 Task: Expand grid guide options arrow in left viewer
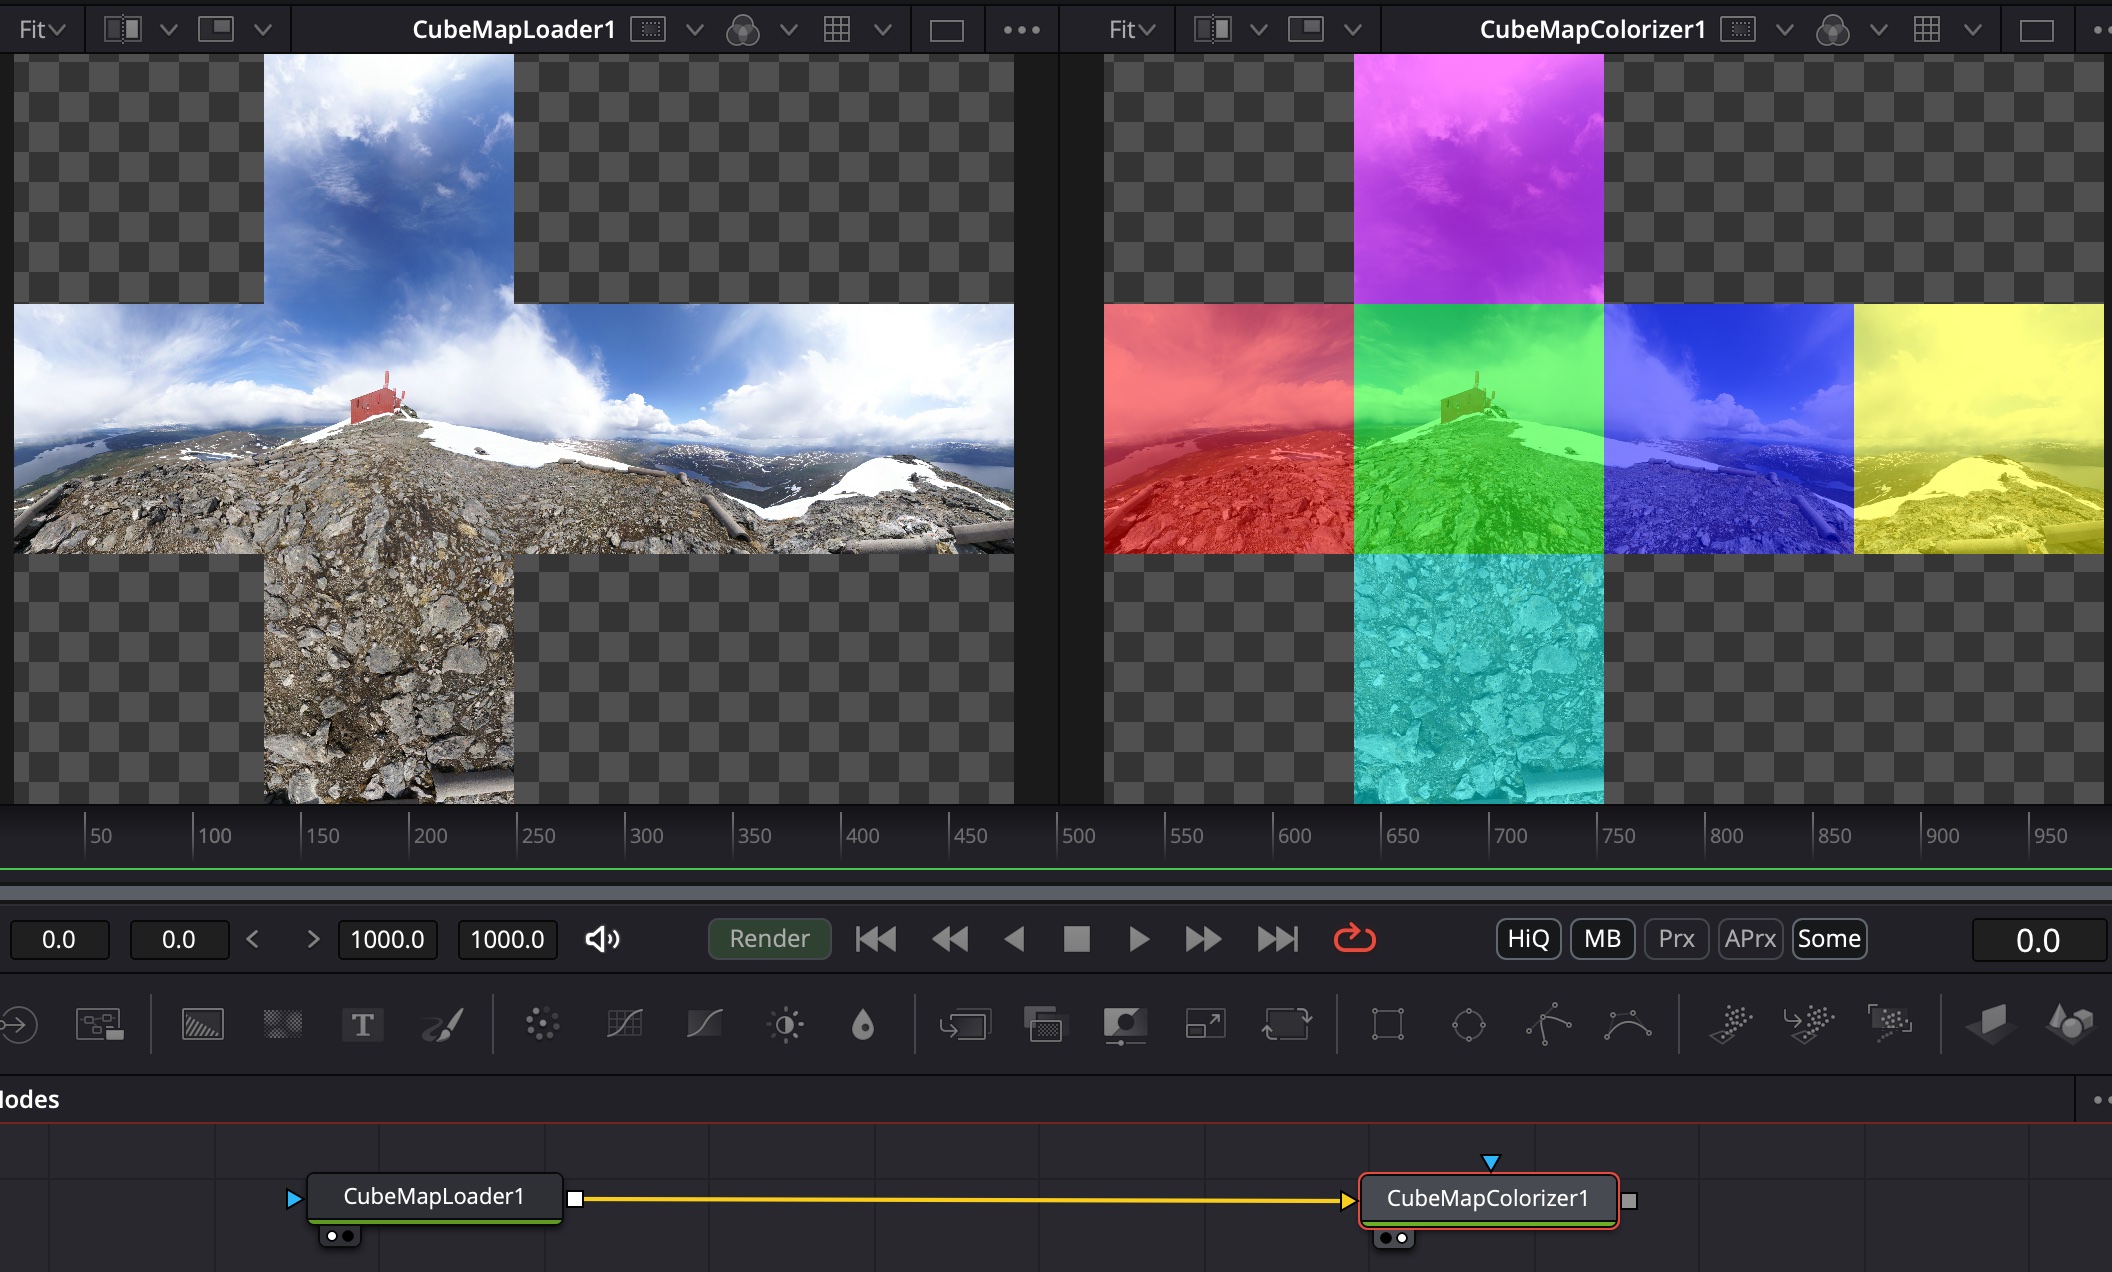point(883,30)
